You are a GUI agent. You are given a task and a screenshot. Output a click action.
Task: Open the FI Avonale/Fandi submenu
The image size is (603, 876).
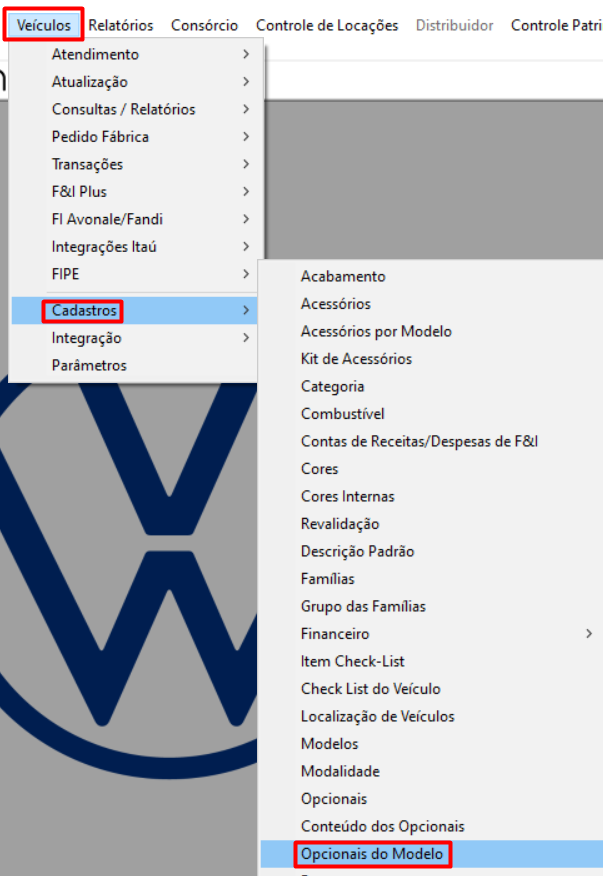pyautogui.click(x=135, y=218)
